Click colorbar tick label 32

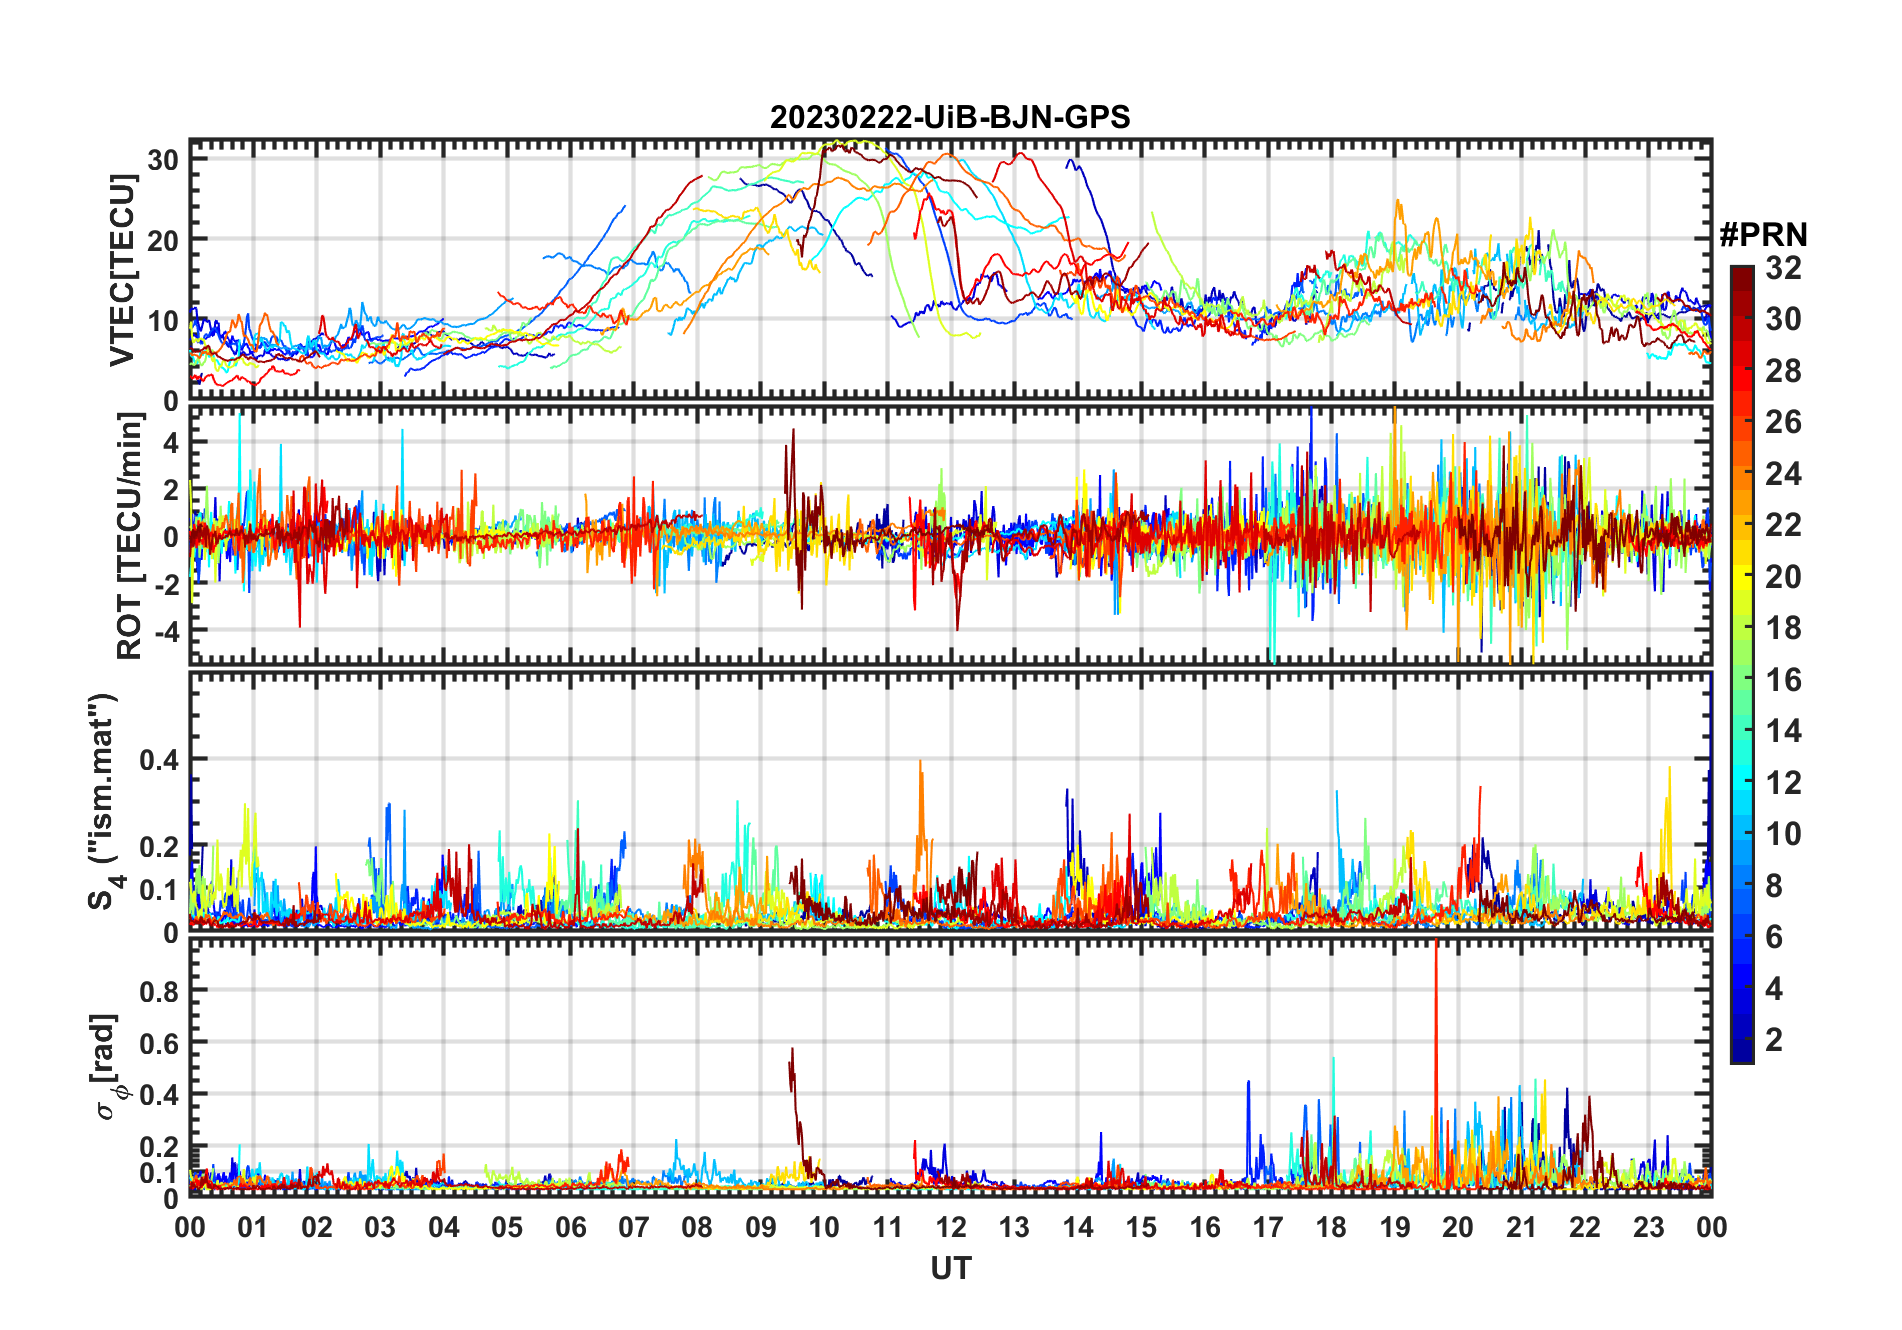1783,268
